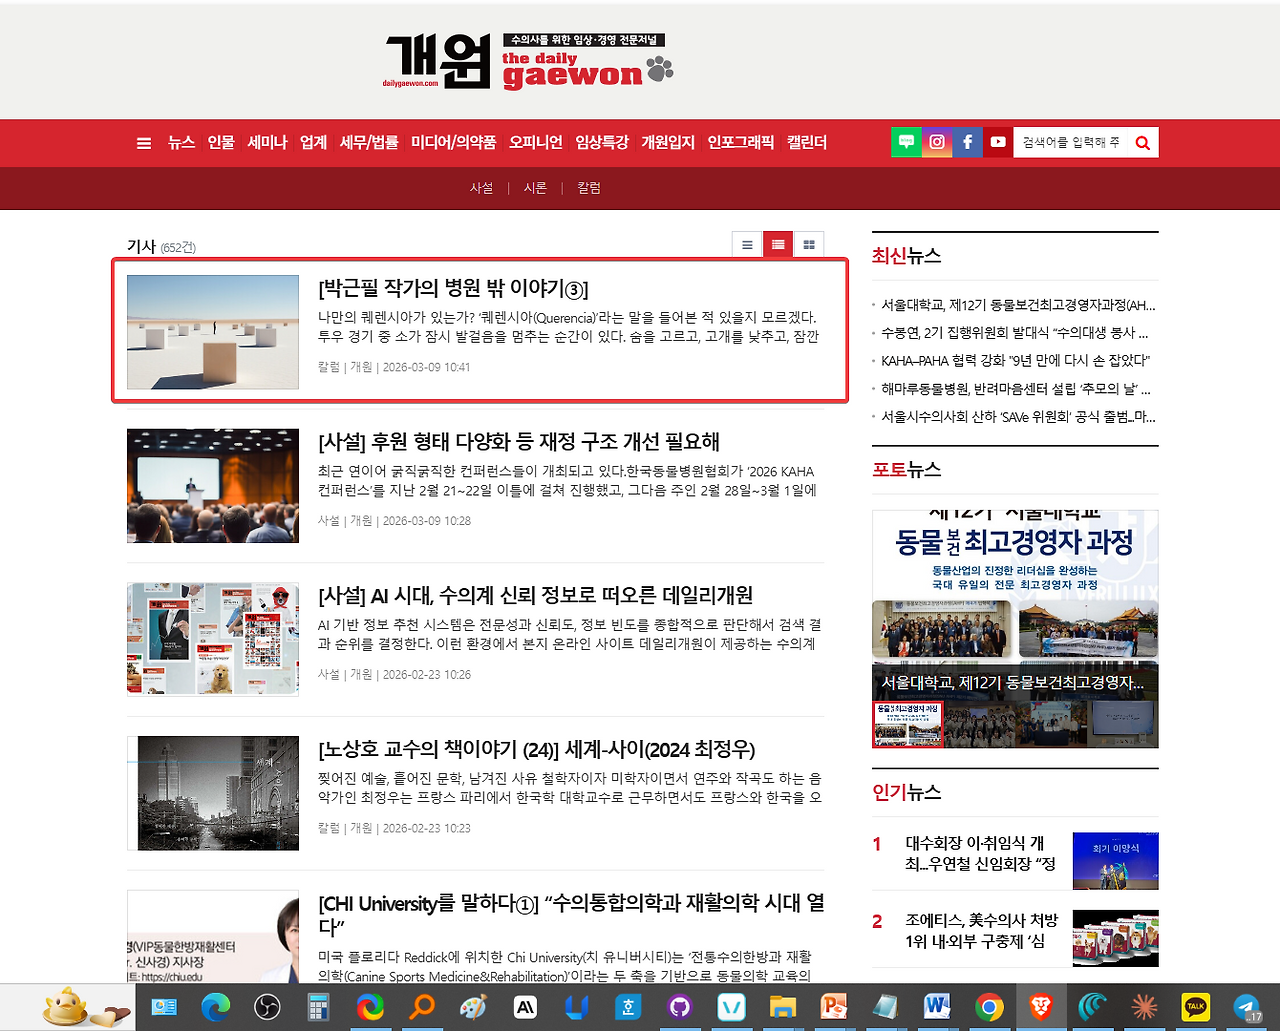Open popular news 조에티스, 美수의사 처방 1위

(981, 931)
